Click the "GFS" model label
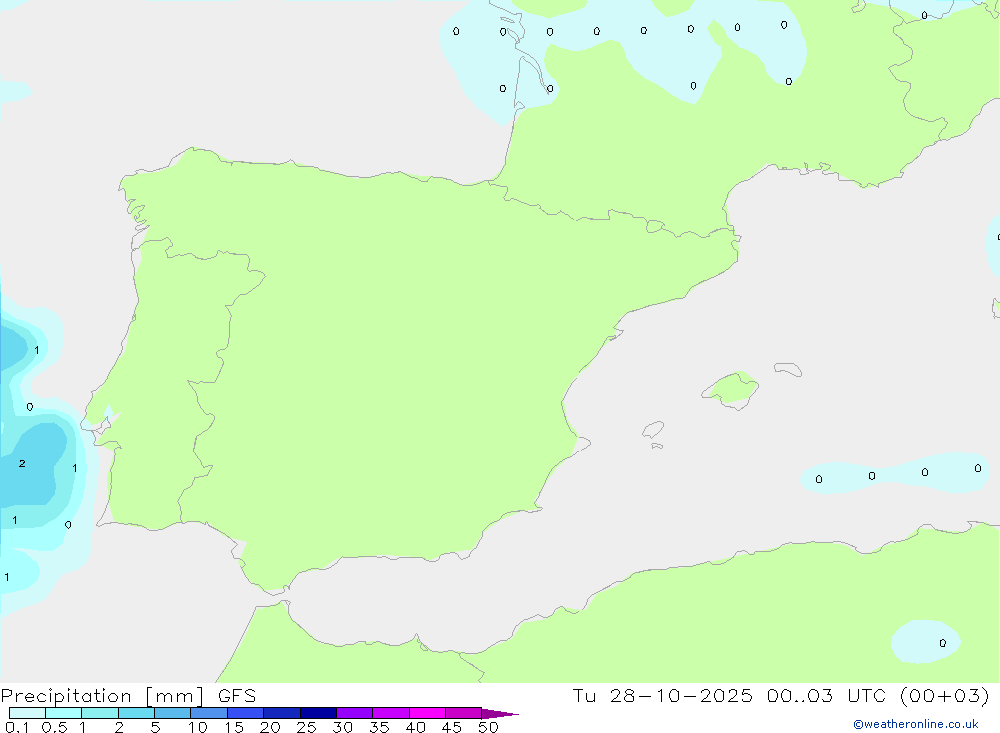 tap(237, 695)
